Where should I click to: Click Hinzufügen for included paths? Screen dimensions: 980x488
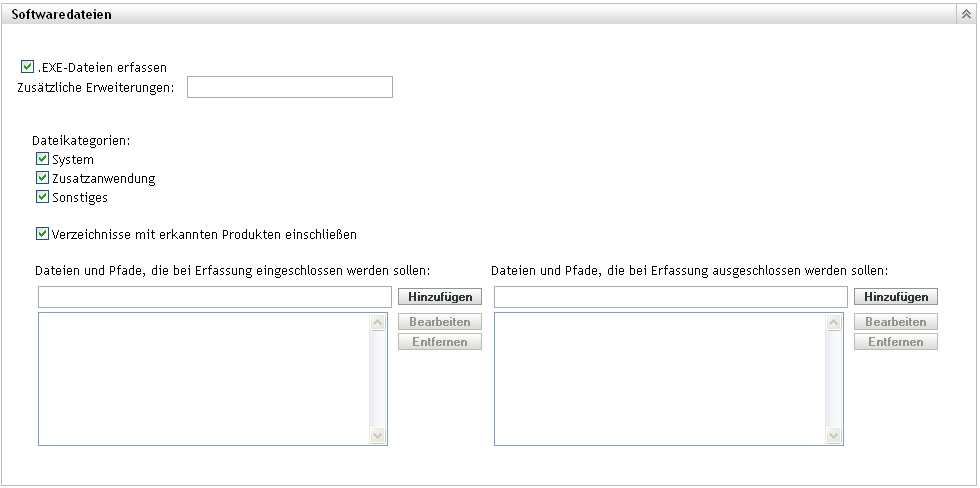(x=440, y=297)
